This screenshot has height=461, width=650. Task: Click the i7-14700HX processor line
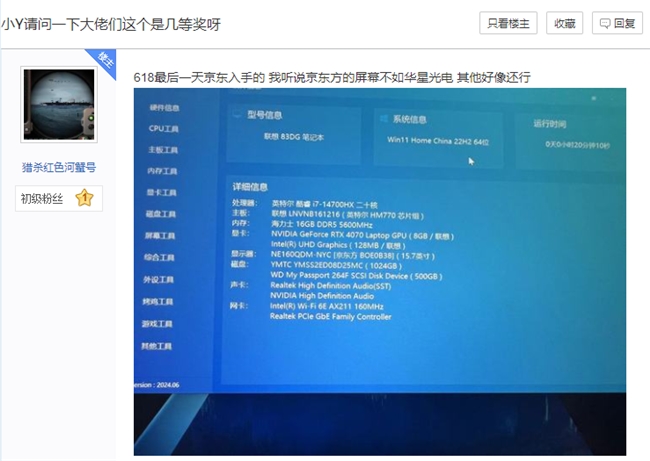point(324,204)
